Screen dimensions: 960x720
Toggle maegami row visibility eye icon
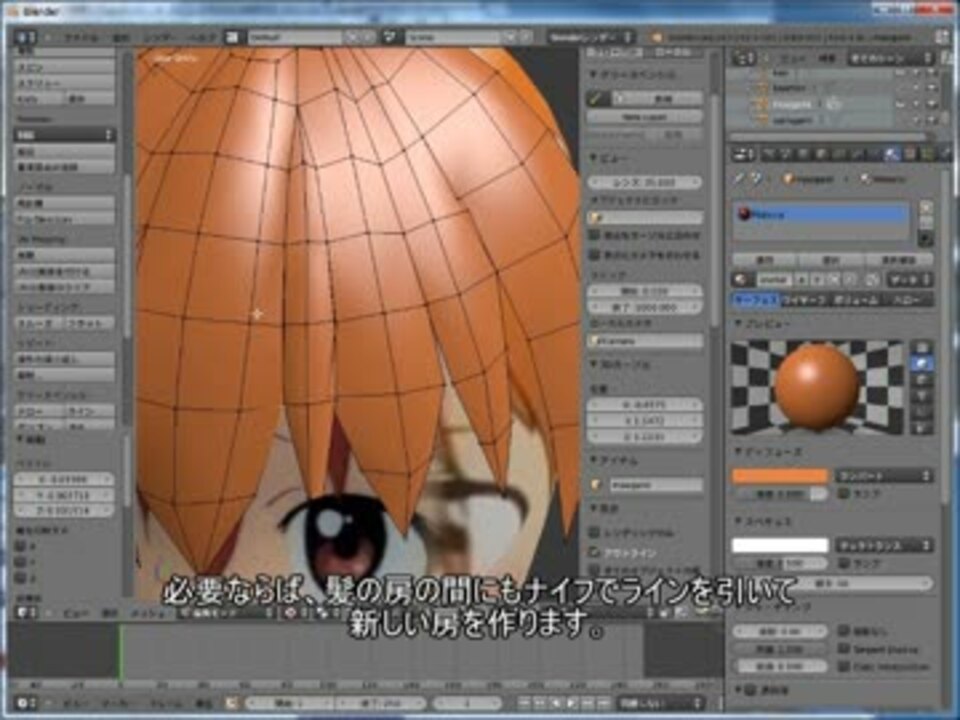[901, 104]
